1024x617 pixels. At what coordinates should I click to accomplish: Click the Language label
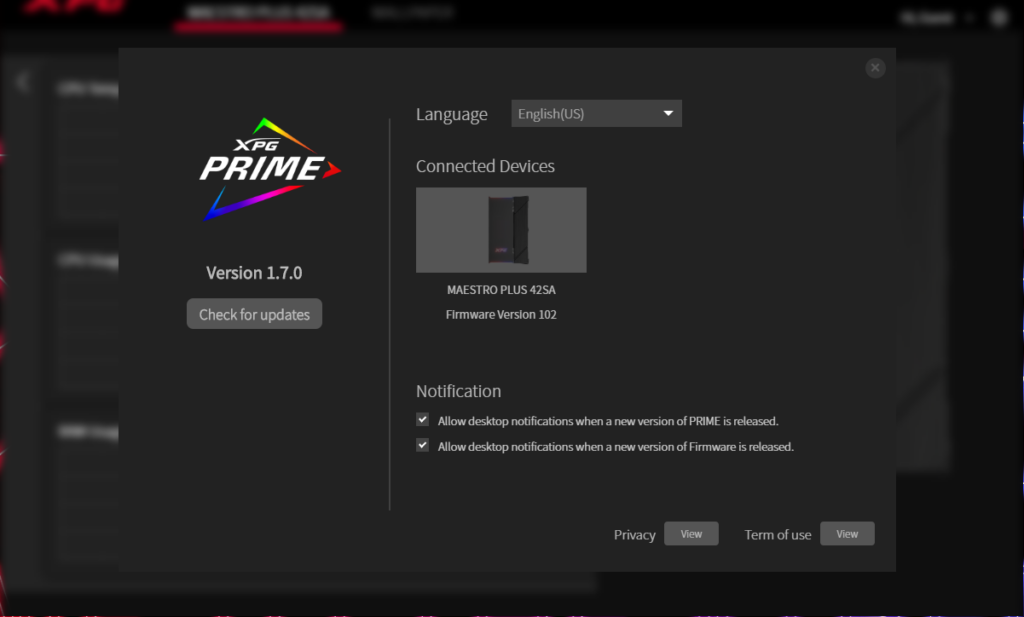click(x=451, y=114)
